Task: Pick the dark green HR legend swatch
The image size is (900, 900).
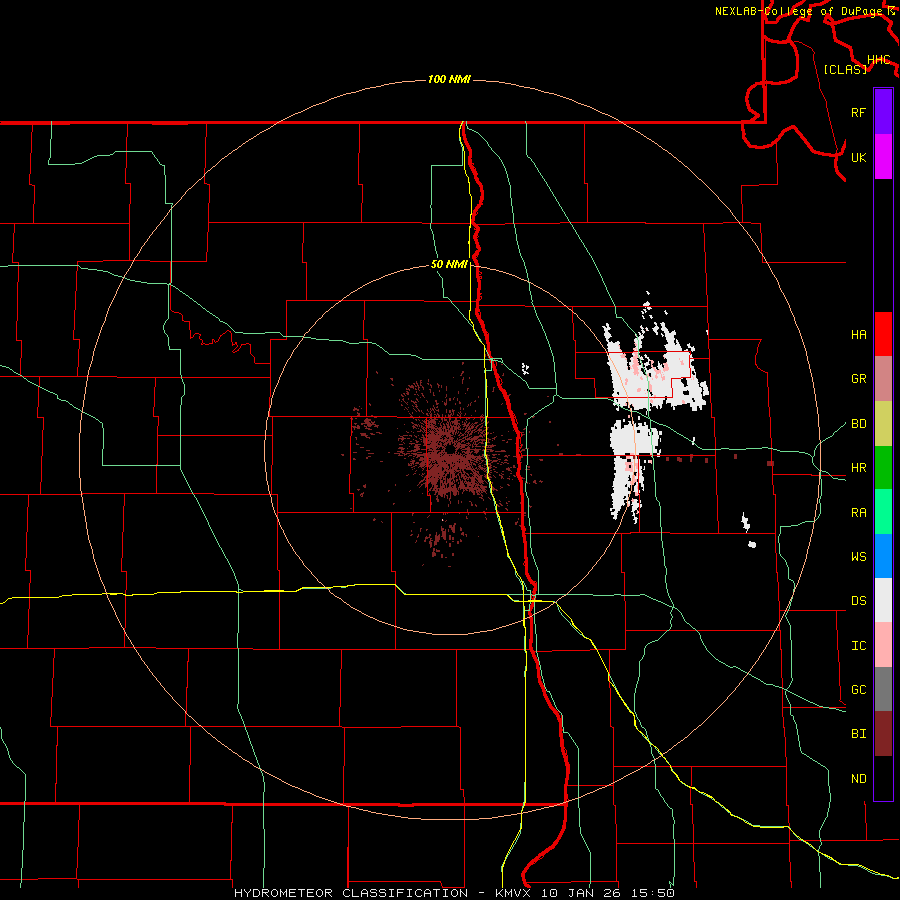Action: point(883,467)
